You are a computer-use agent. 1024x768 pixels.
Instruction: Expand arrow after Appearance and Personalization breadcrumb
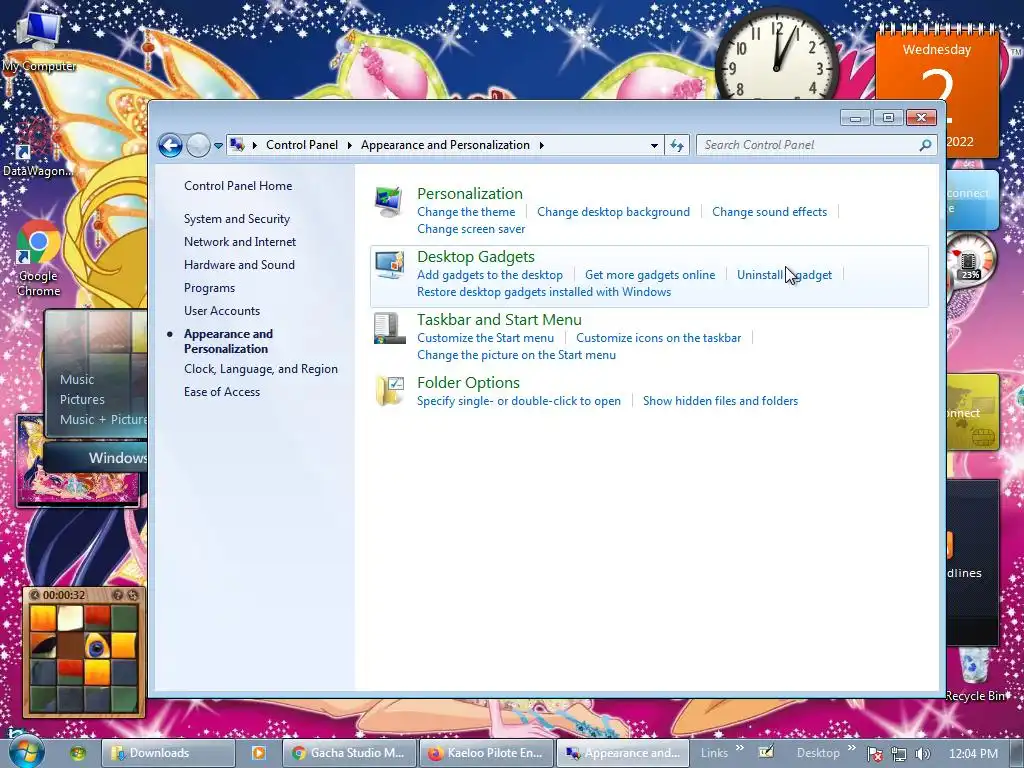point(541,145)
